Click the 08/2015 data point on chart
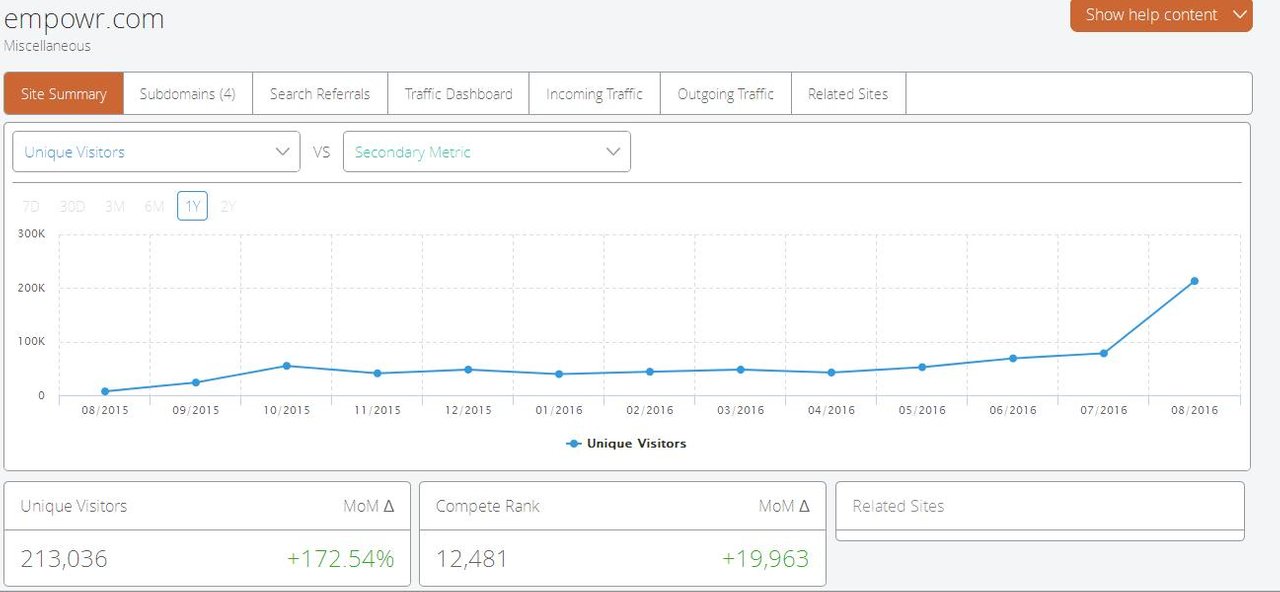1280x592 pixels. [105, 391]
